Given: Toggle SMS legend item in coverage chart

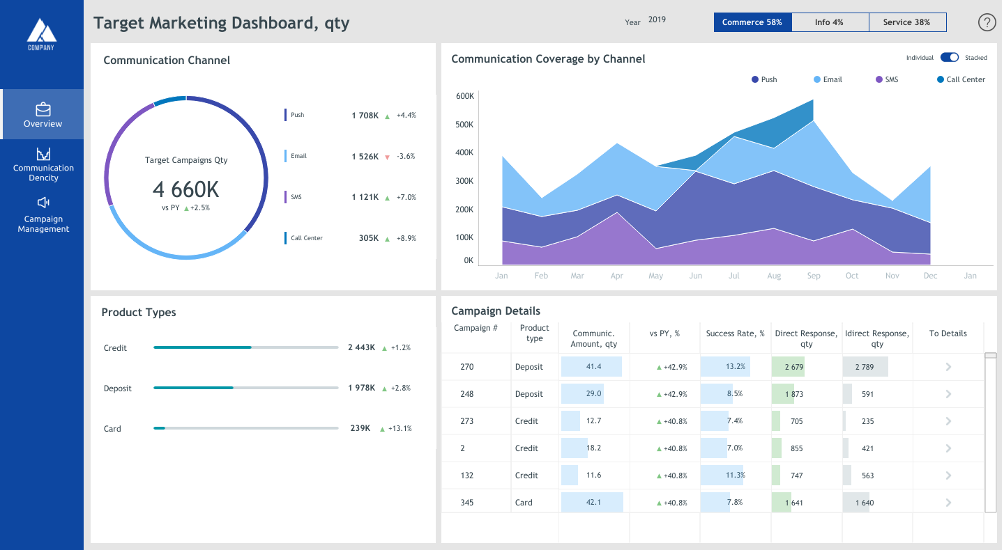Looking at the screenshot, I should (887, 80).
